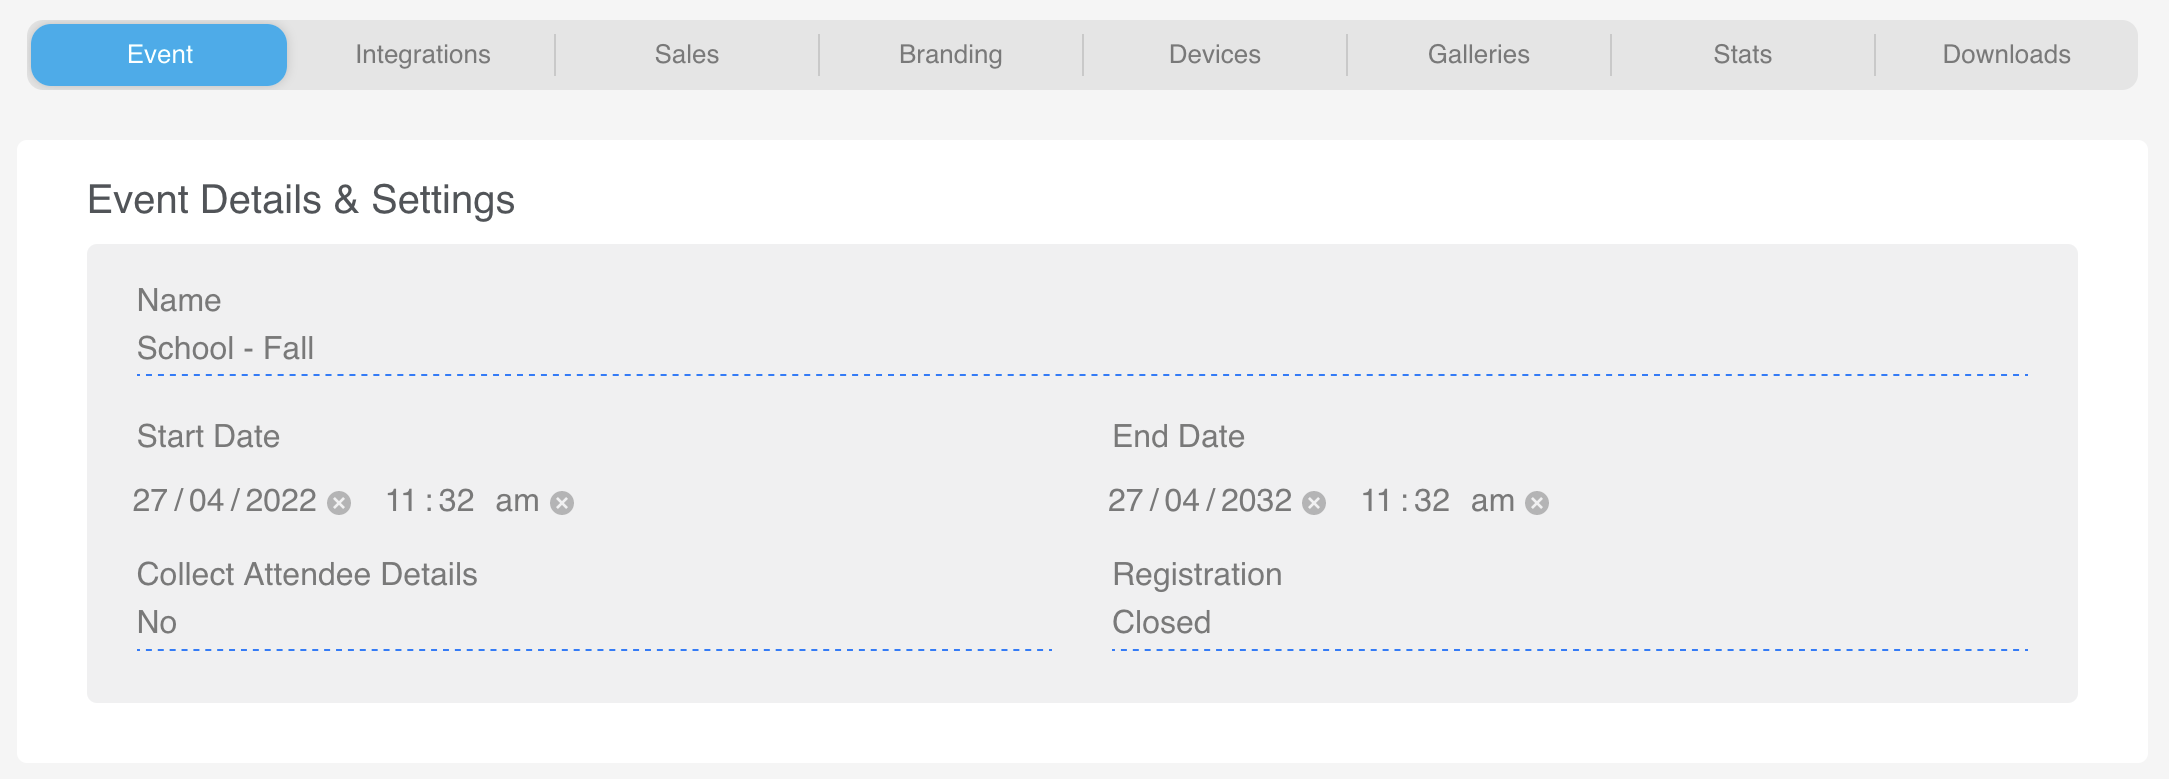
Task: Change the Collect Attendee Details value
Action: click(594, 623)
